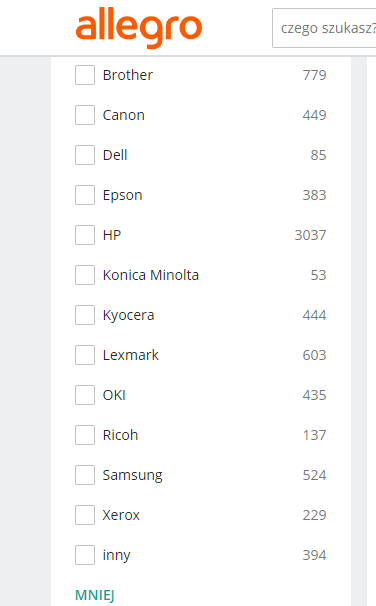Toggle the Samsung filter checkbox

(85, 475)
